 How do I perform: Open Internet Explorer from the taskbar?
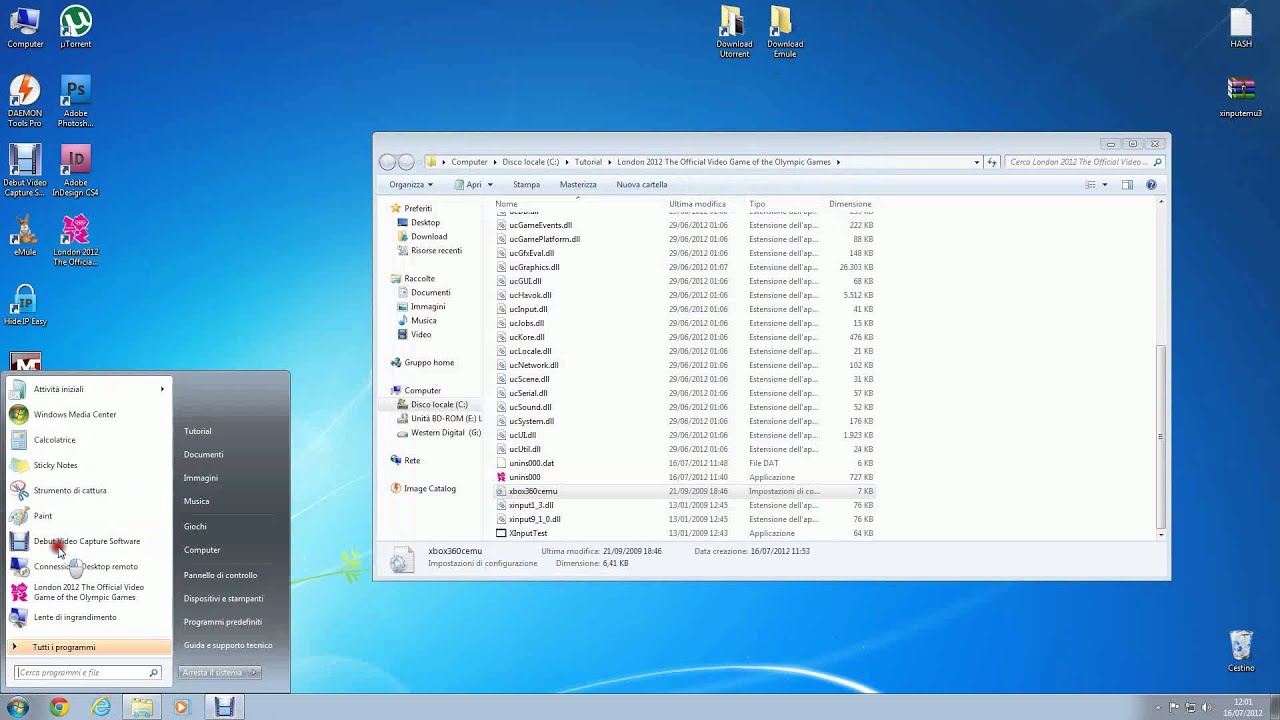click(101, 707)
